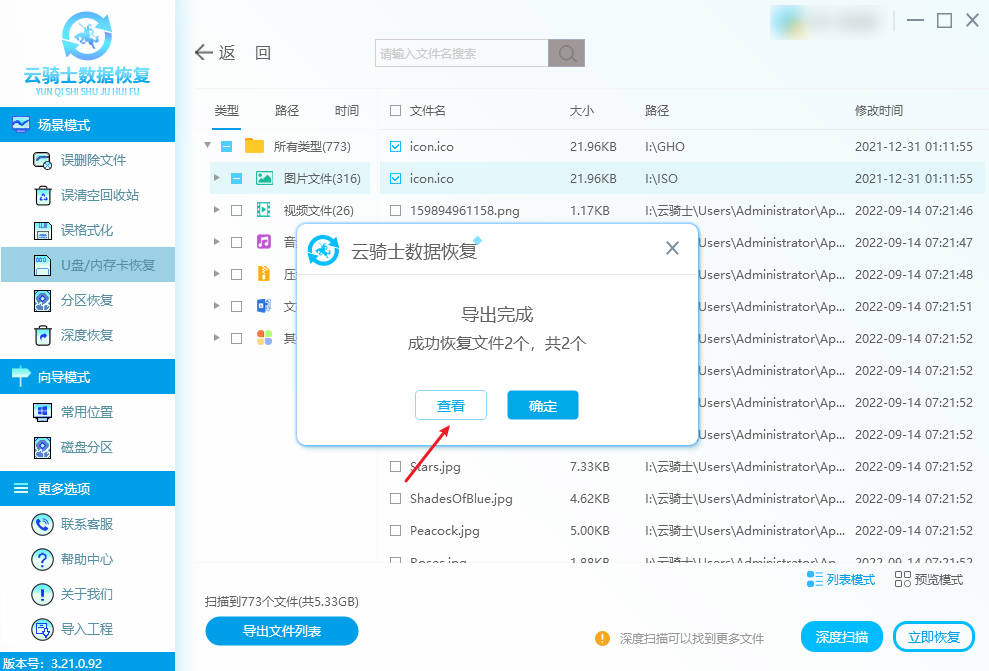Click the 视频文件 film type icon
The width and height of the screenshot is (989, 671).
click(264, 210)
